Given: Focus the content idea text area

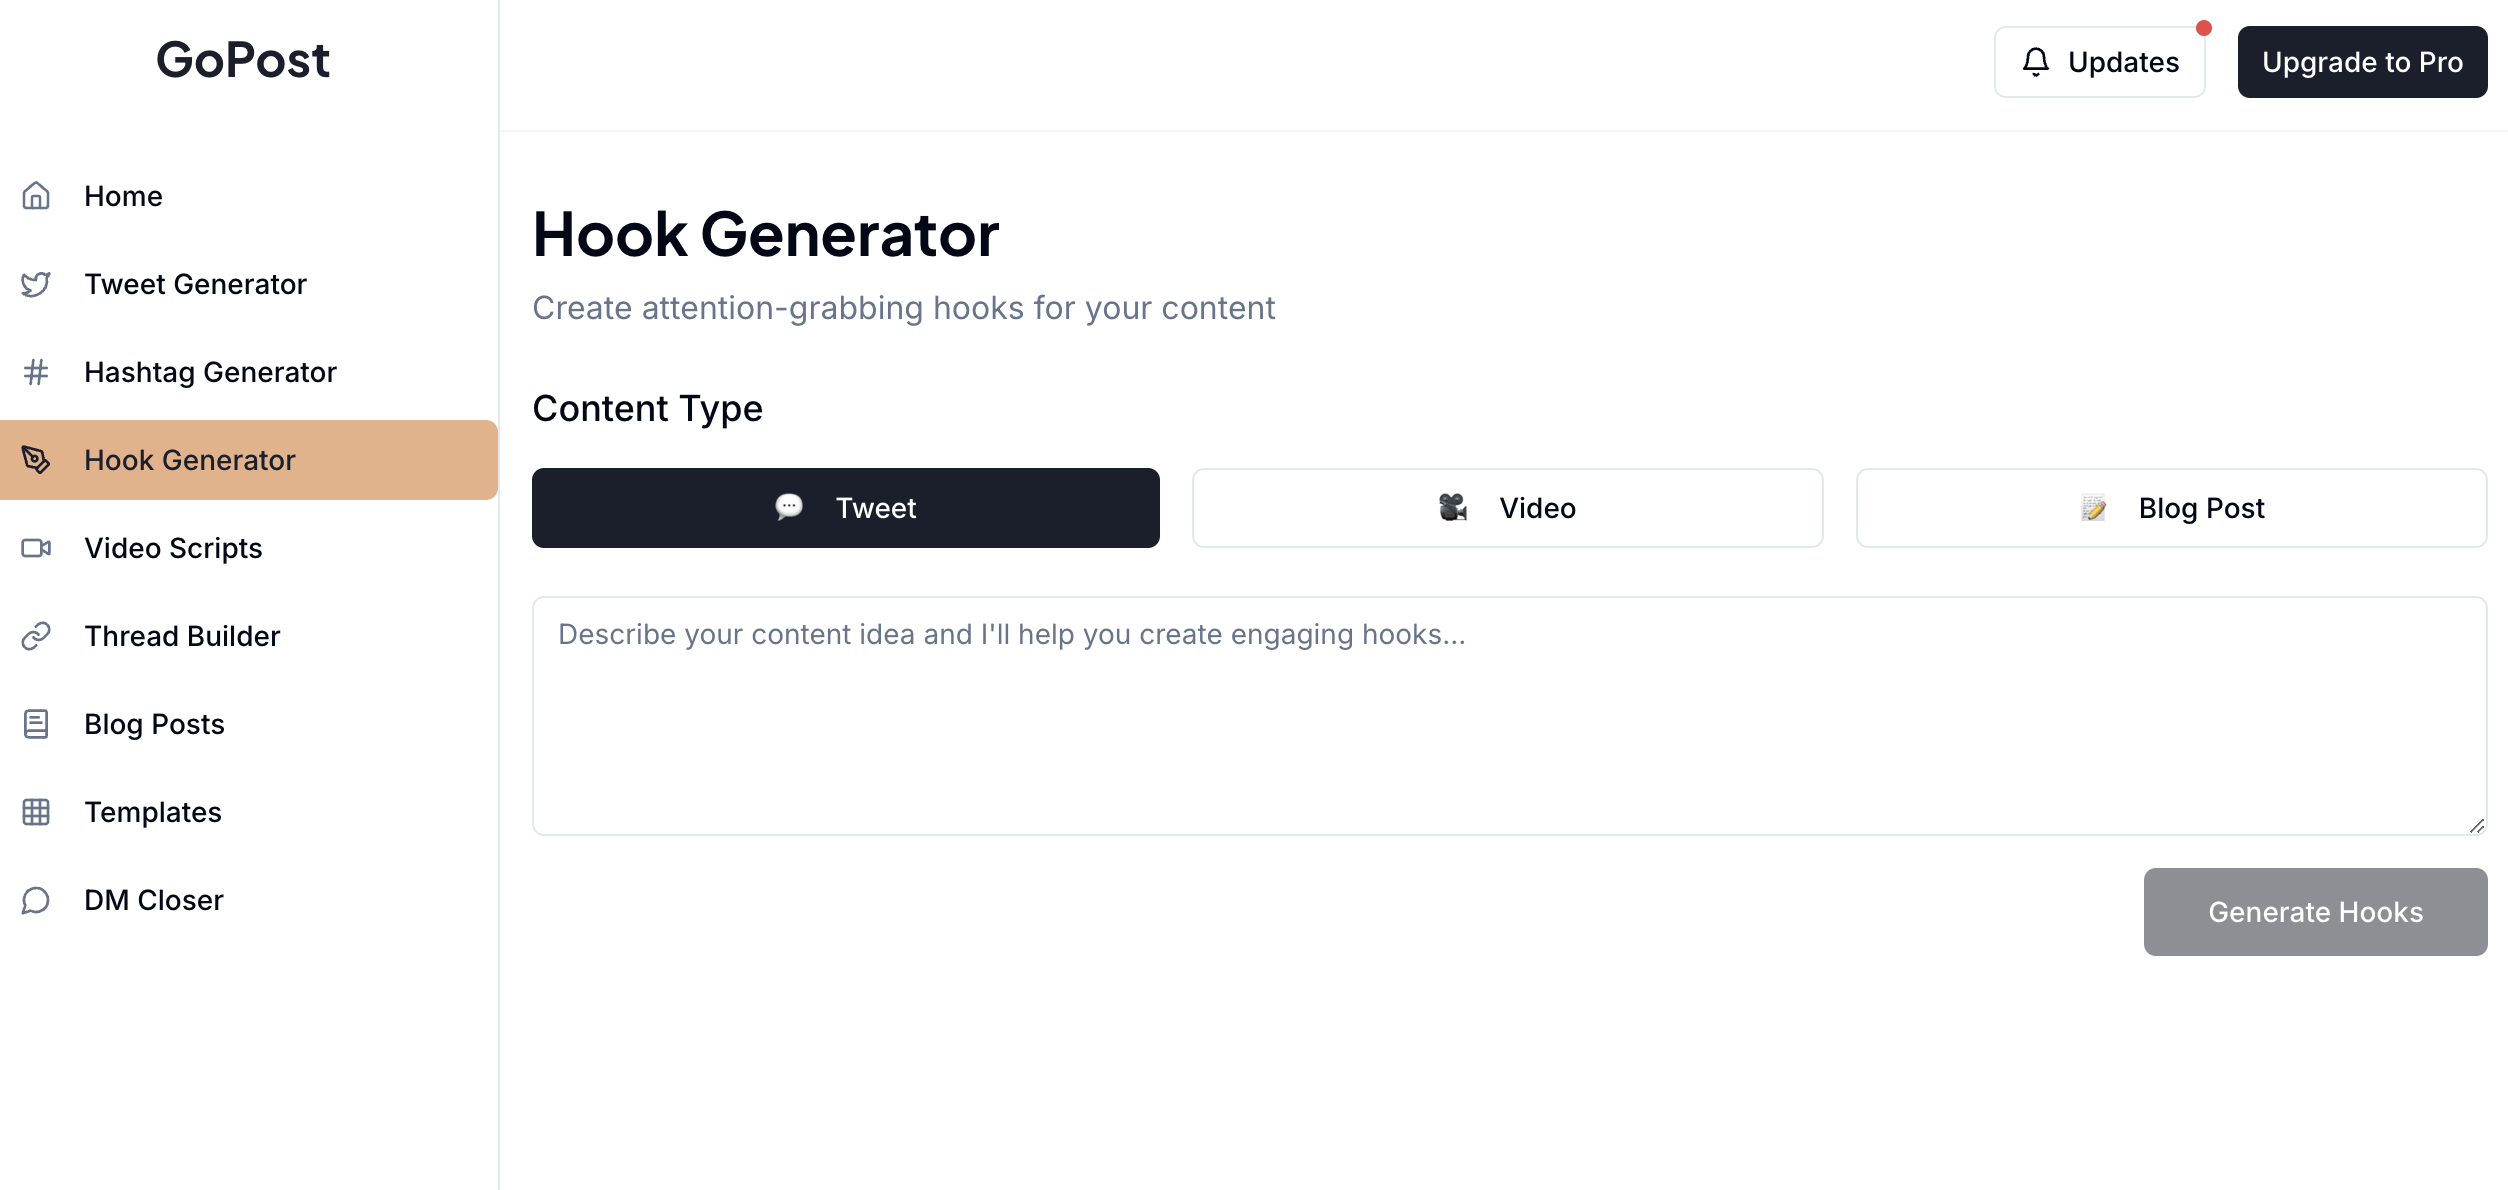Looking at the screenshot, I should [1510, 716].
